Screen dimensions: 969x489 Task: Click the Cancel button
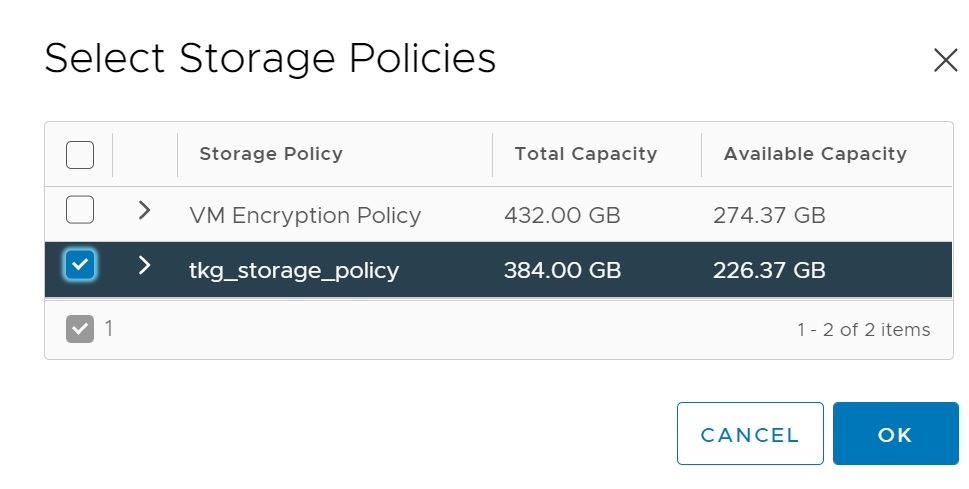pos(750,434)
